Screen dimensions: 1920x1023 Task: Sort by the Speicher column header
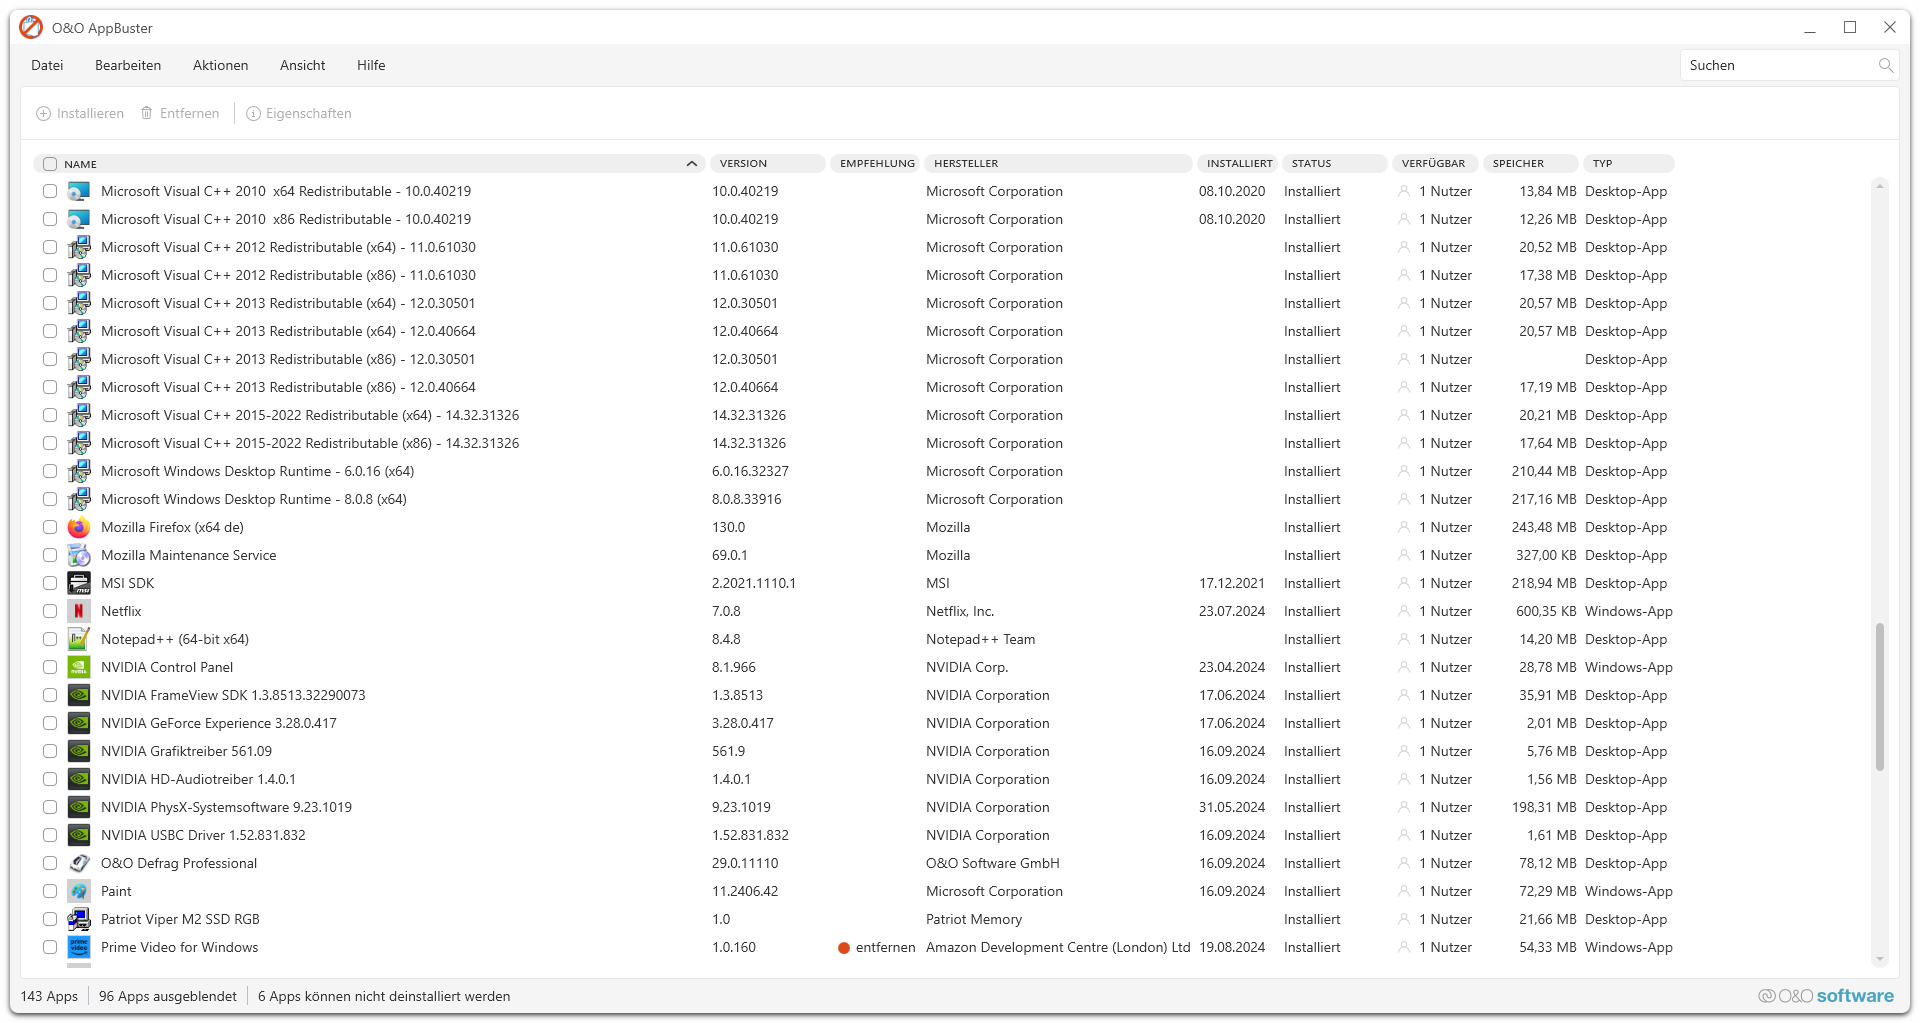pyautogui.click(x=1530, y=164)
